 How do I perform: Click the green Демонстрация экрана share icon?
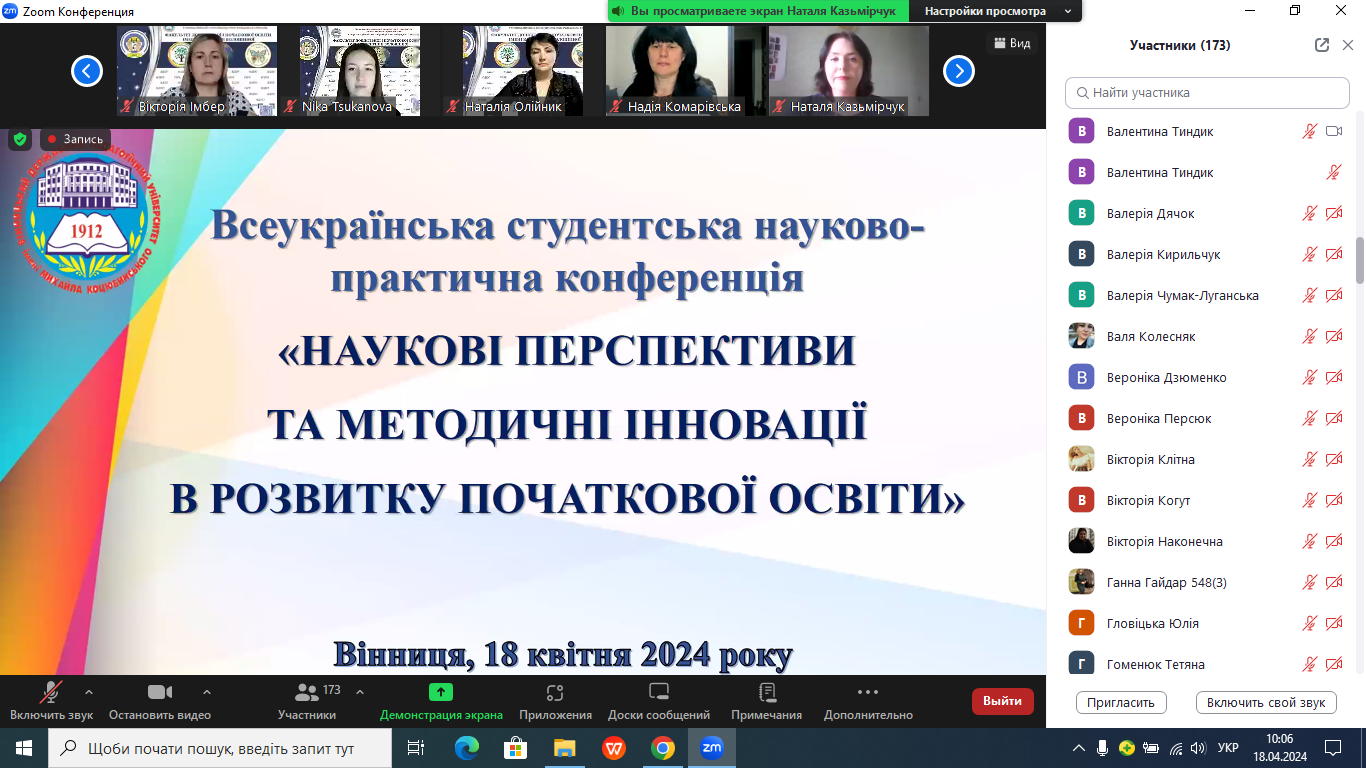pyautogui.click(x=441, y=692)
